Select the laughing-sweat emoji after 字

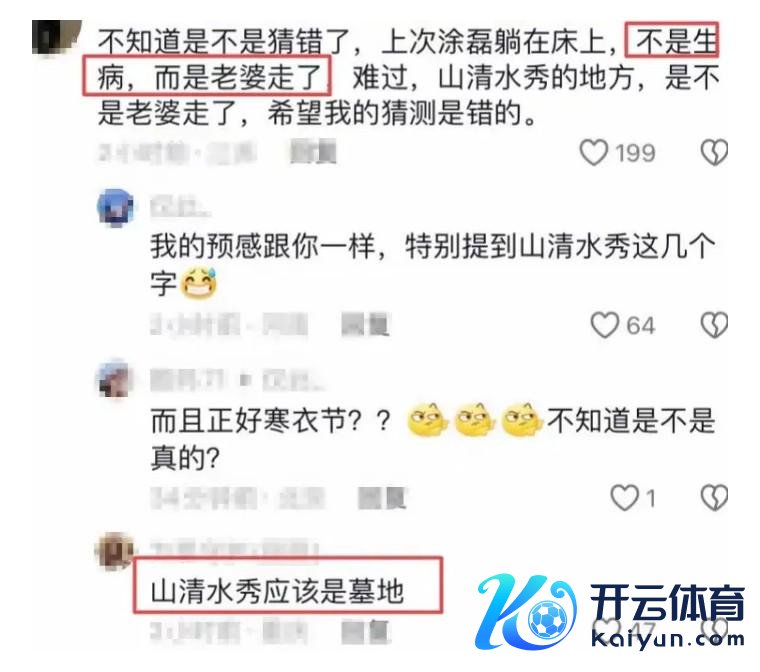pyautogui.click(x=198, y=283)
